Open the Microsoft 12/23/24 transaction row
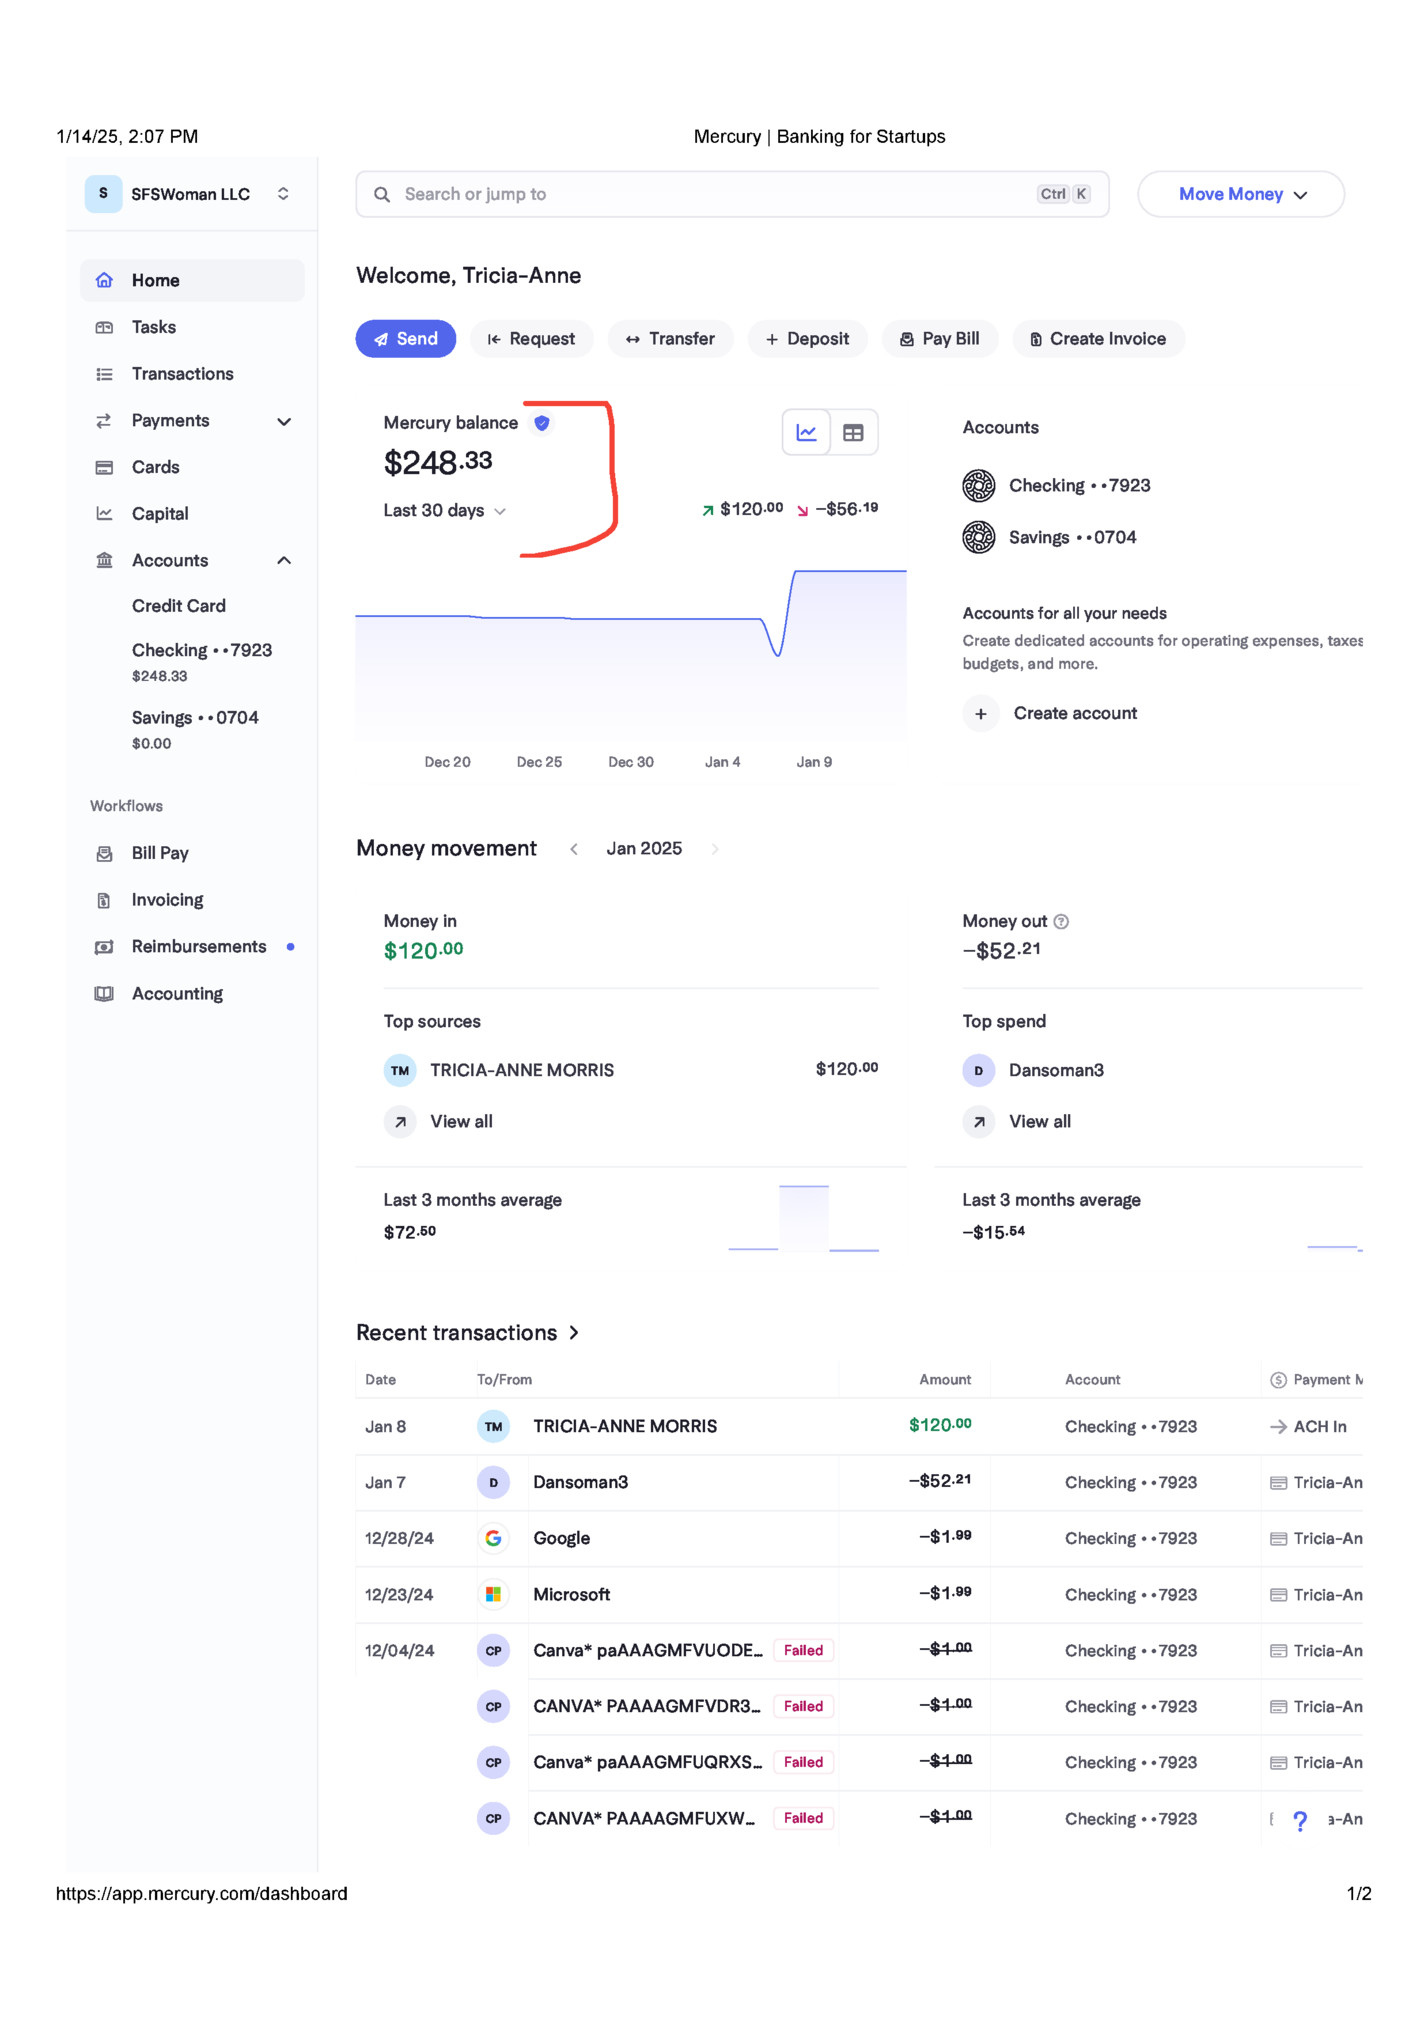This screenshot has width=1428, height=2028. 859,1595
